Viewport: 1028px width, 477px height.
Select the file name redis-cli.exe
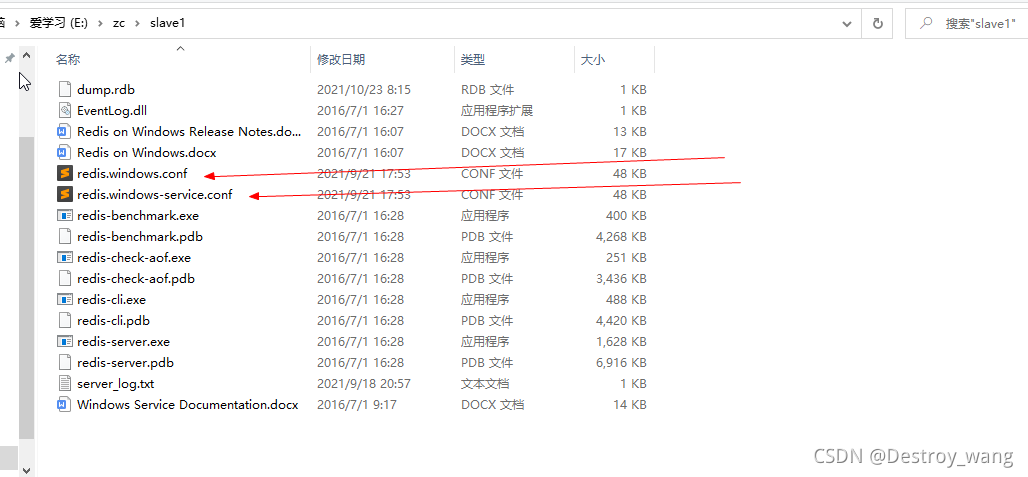click(111, 299)
